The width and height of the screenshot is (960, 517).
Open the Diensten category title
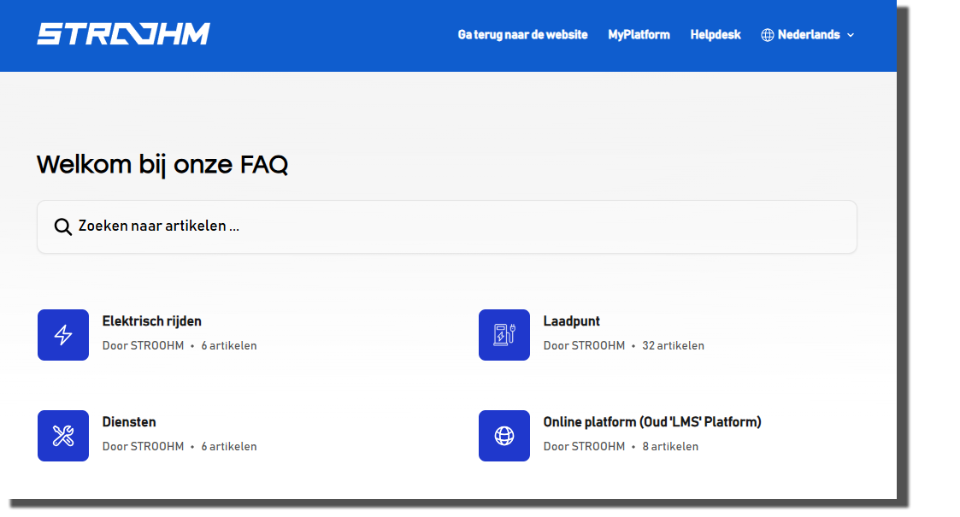(129, 422)
